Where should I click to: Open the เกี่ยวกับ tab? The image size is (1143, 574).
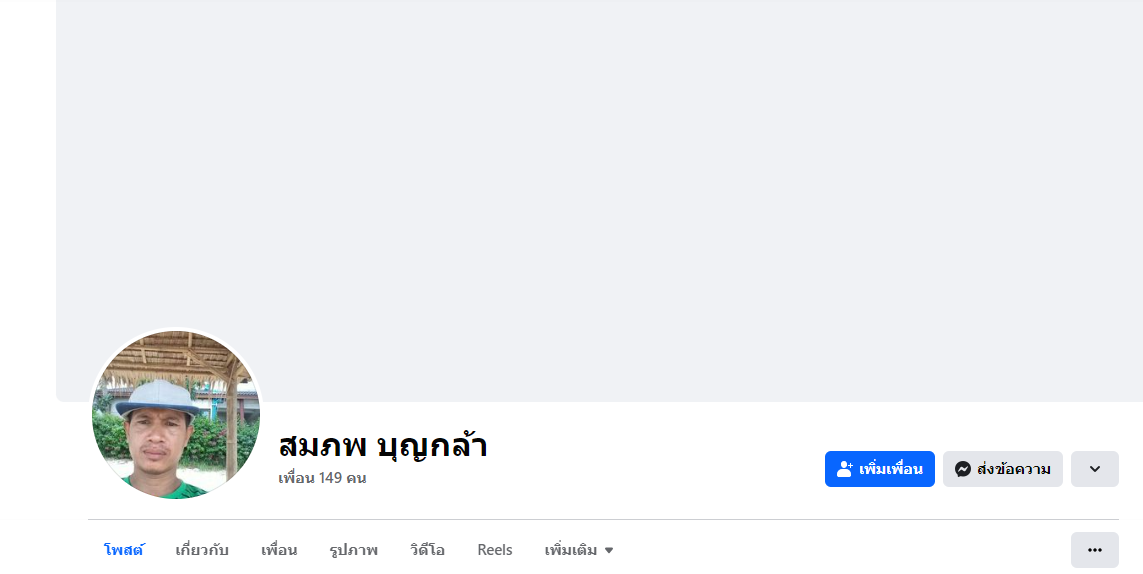202,550
